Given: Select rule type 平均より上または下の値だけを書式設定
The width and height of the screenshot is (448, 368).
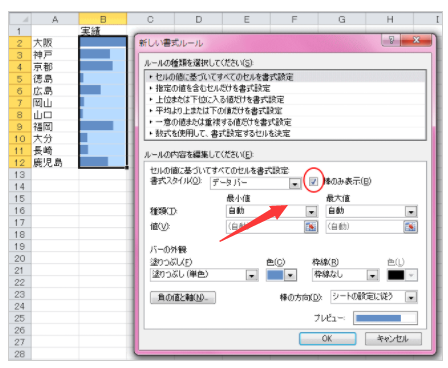Looking at the screenshot, I should [286, 111].
